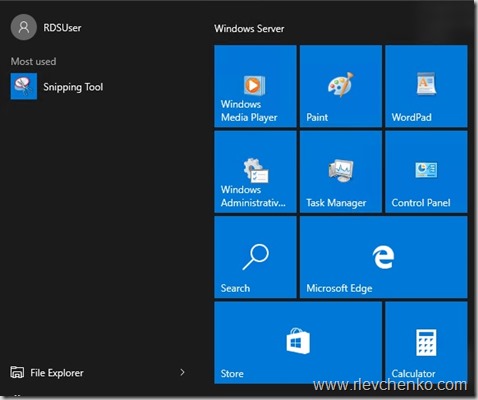Click the File Explorer folder icon
Screen dimensions: 478x400
(17, 372)
